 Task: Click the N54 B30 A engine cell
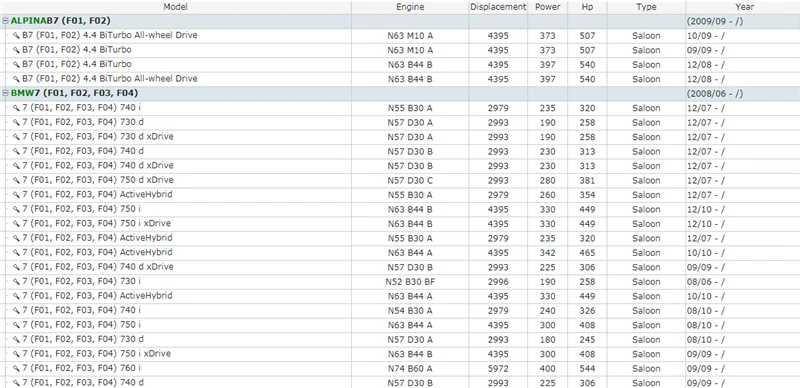tap(410, 311)
